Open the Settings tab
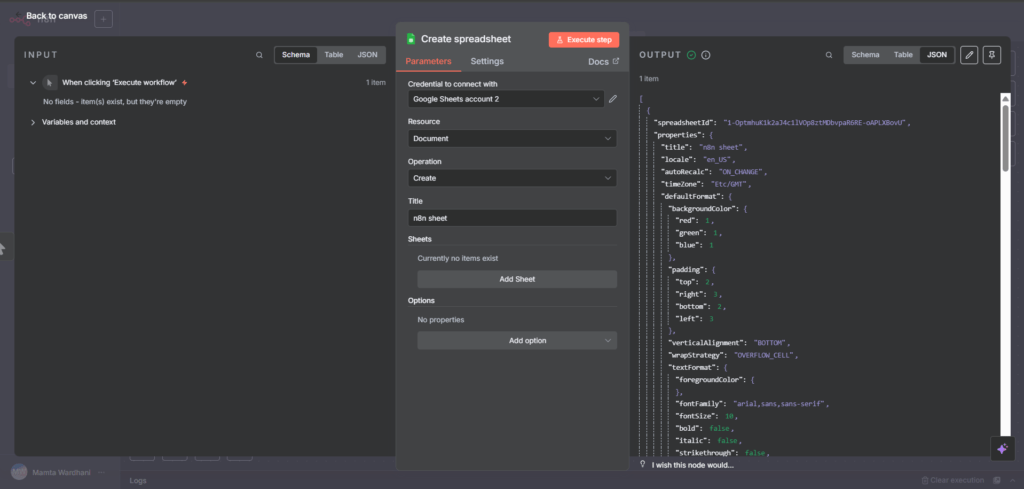 pyautogui.click(x=487, y=62)
